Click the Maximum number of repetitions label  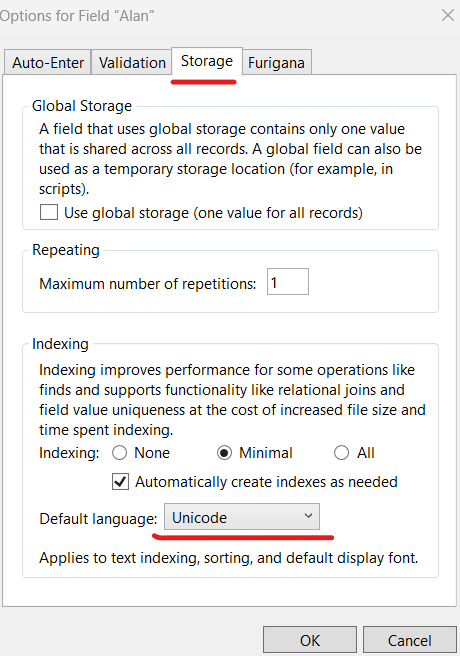pos(148,284)
